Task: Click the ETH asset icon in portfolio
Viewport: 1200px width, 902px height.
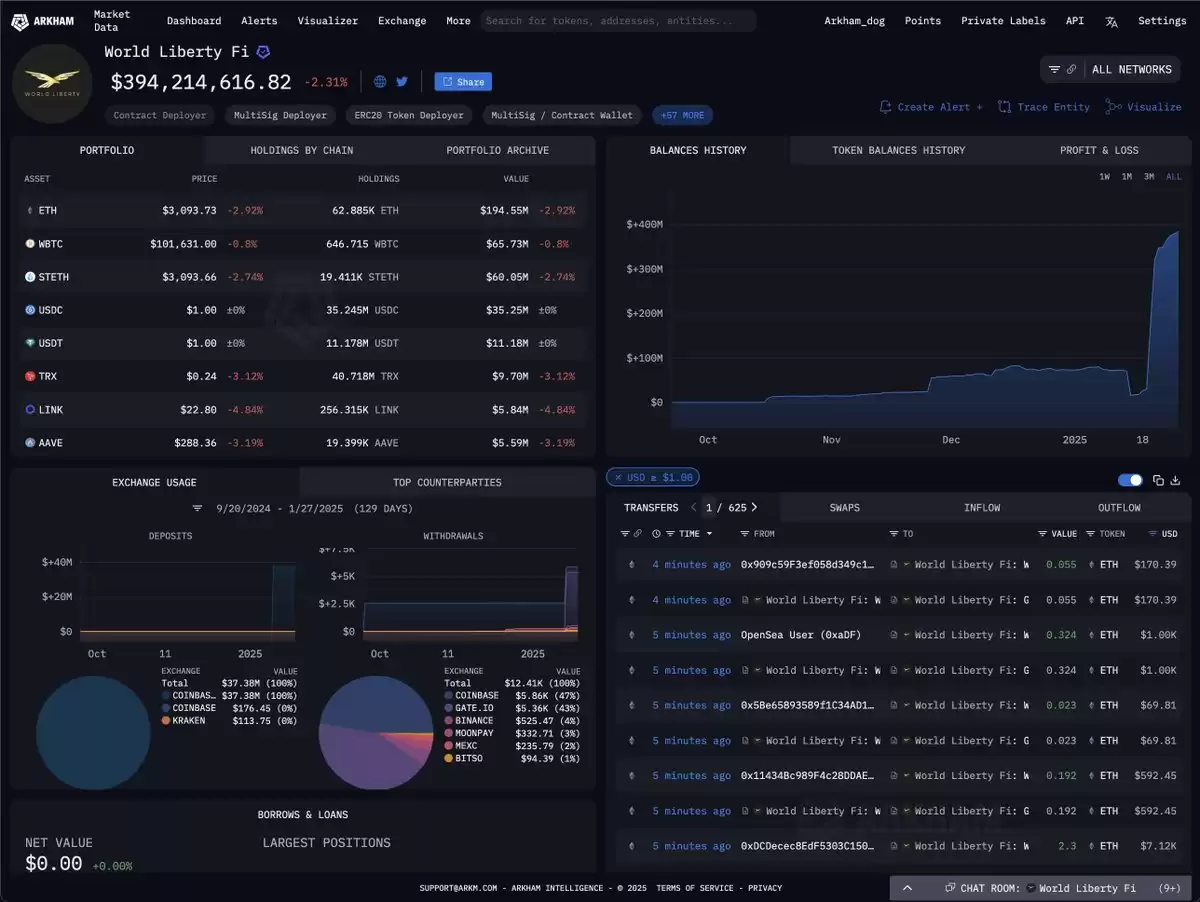Action: click(30, 211)
